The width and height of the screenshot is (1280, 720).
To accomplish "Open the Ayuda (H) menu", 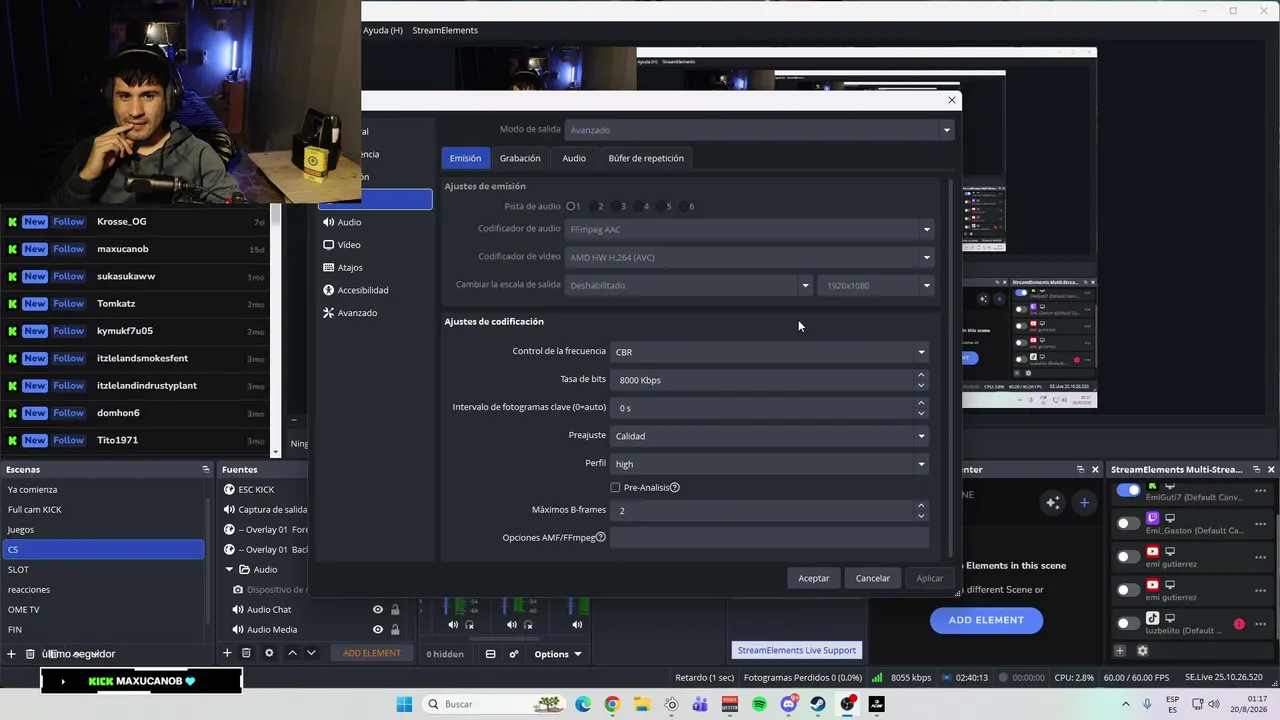I will 383,30.
